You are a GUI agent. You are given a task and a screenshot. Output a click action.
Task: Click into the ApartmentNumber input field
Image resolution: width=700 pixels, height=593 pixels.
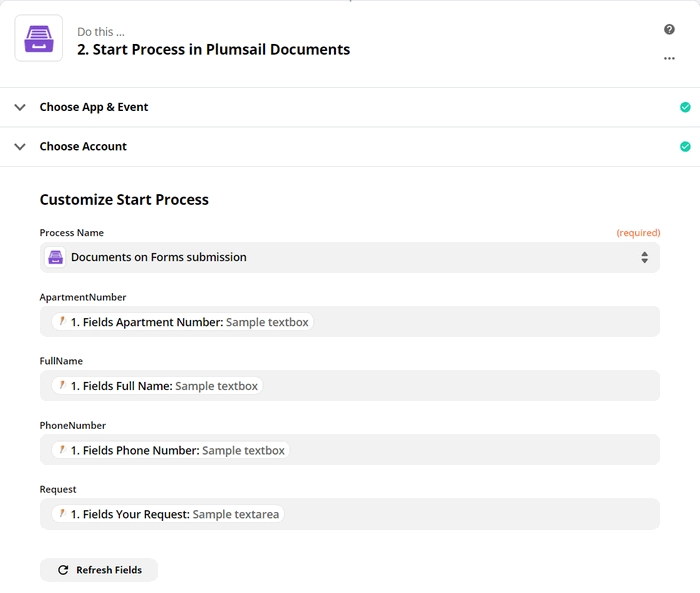pyautogui.click(x=350, y=322)
